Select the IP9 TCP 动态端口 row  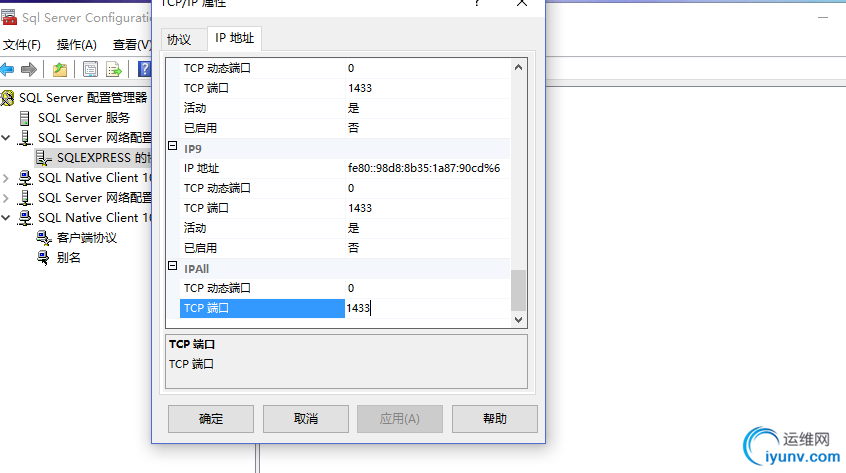pos(345,188)
